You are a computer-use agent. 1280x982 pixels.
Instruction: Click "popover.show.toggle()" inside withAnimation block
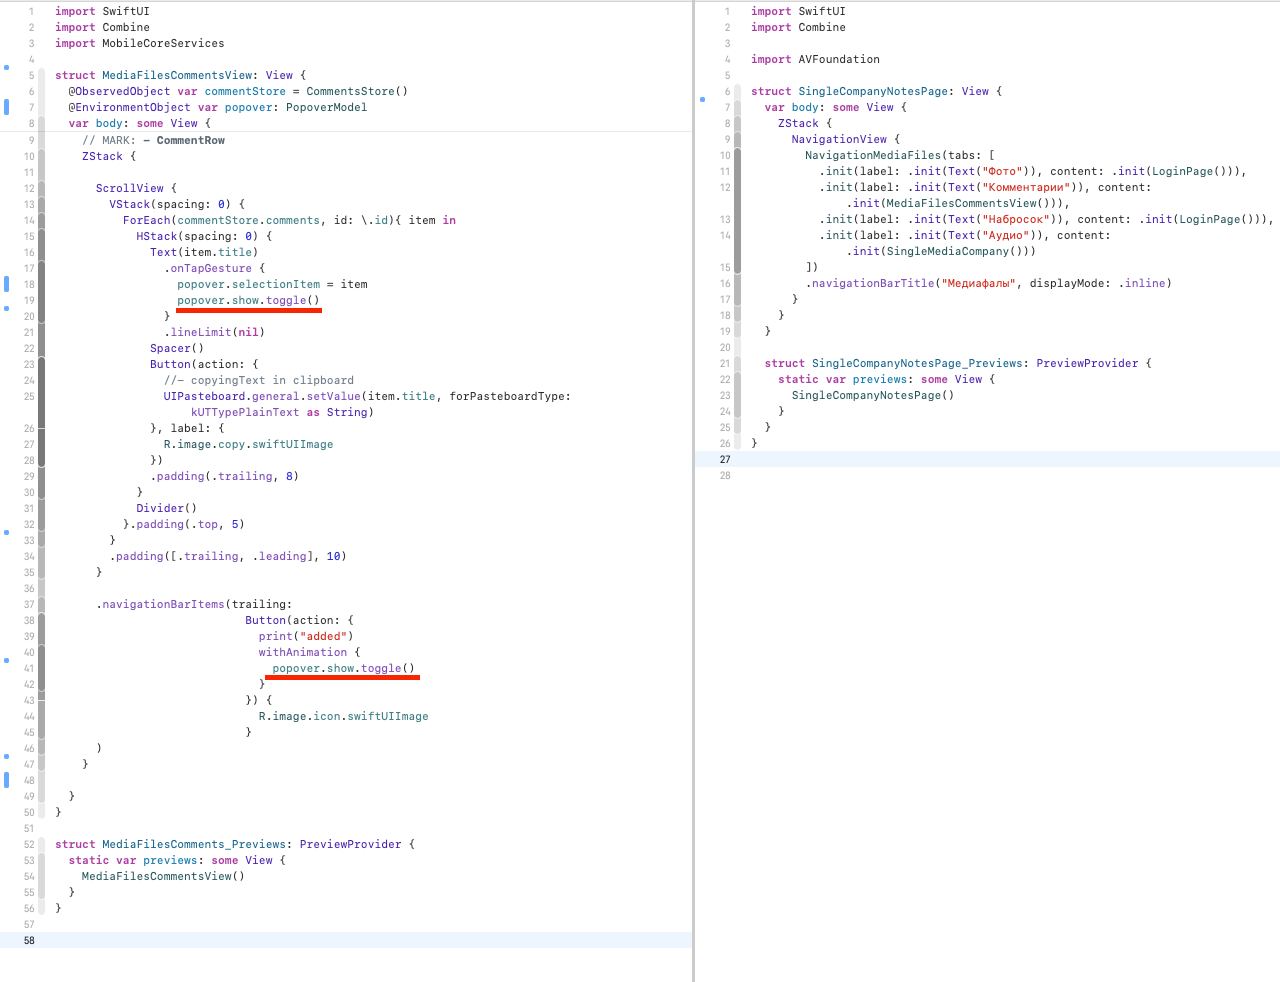pos(343,668)
